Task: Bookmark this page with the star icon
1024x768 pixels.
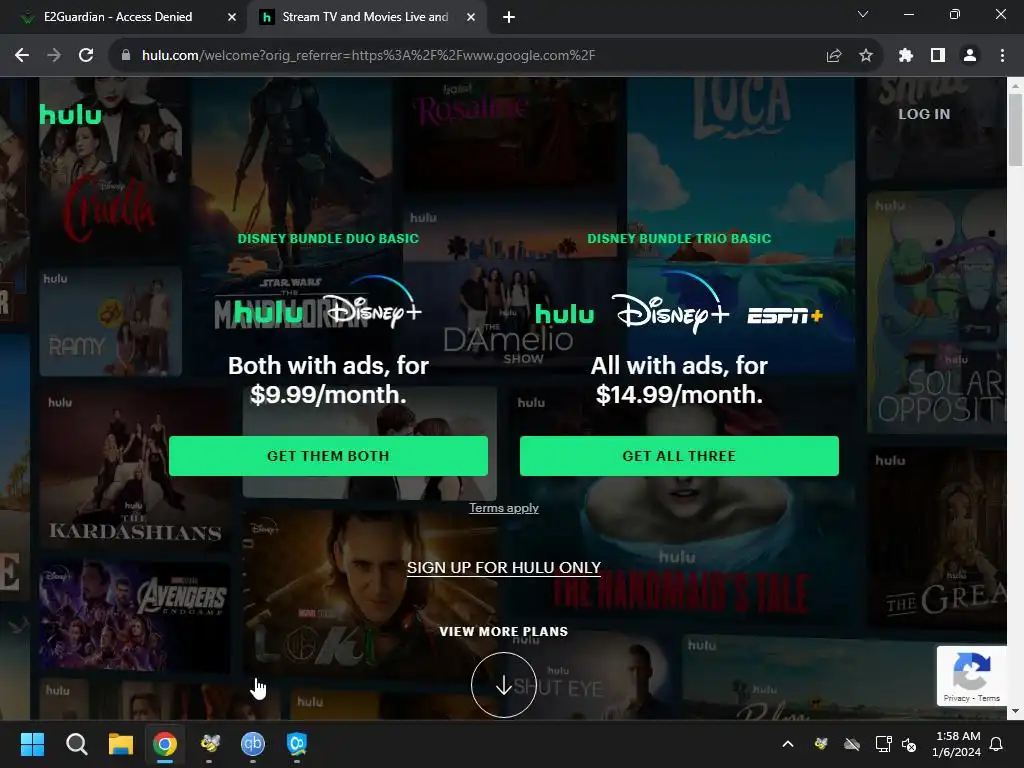Action: (866, 56)
